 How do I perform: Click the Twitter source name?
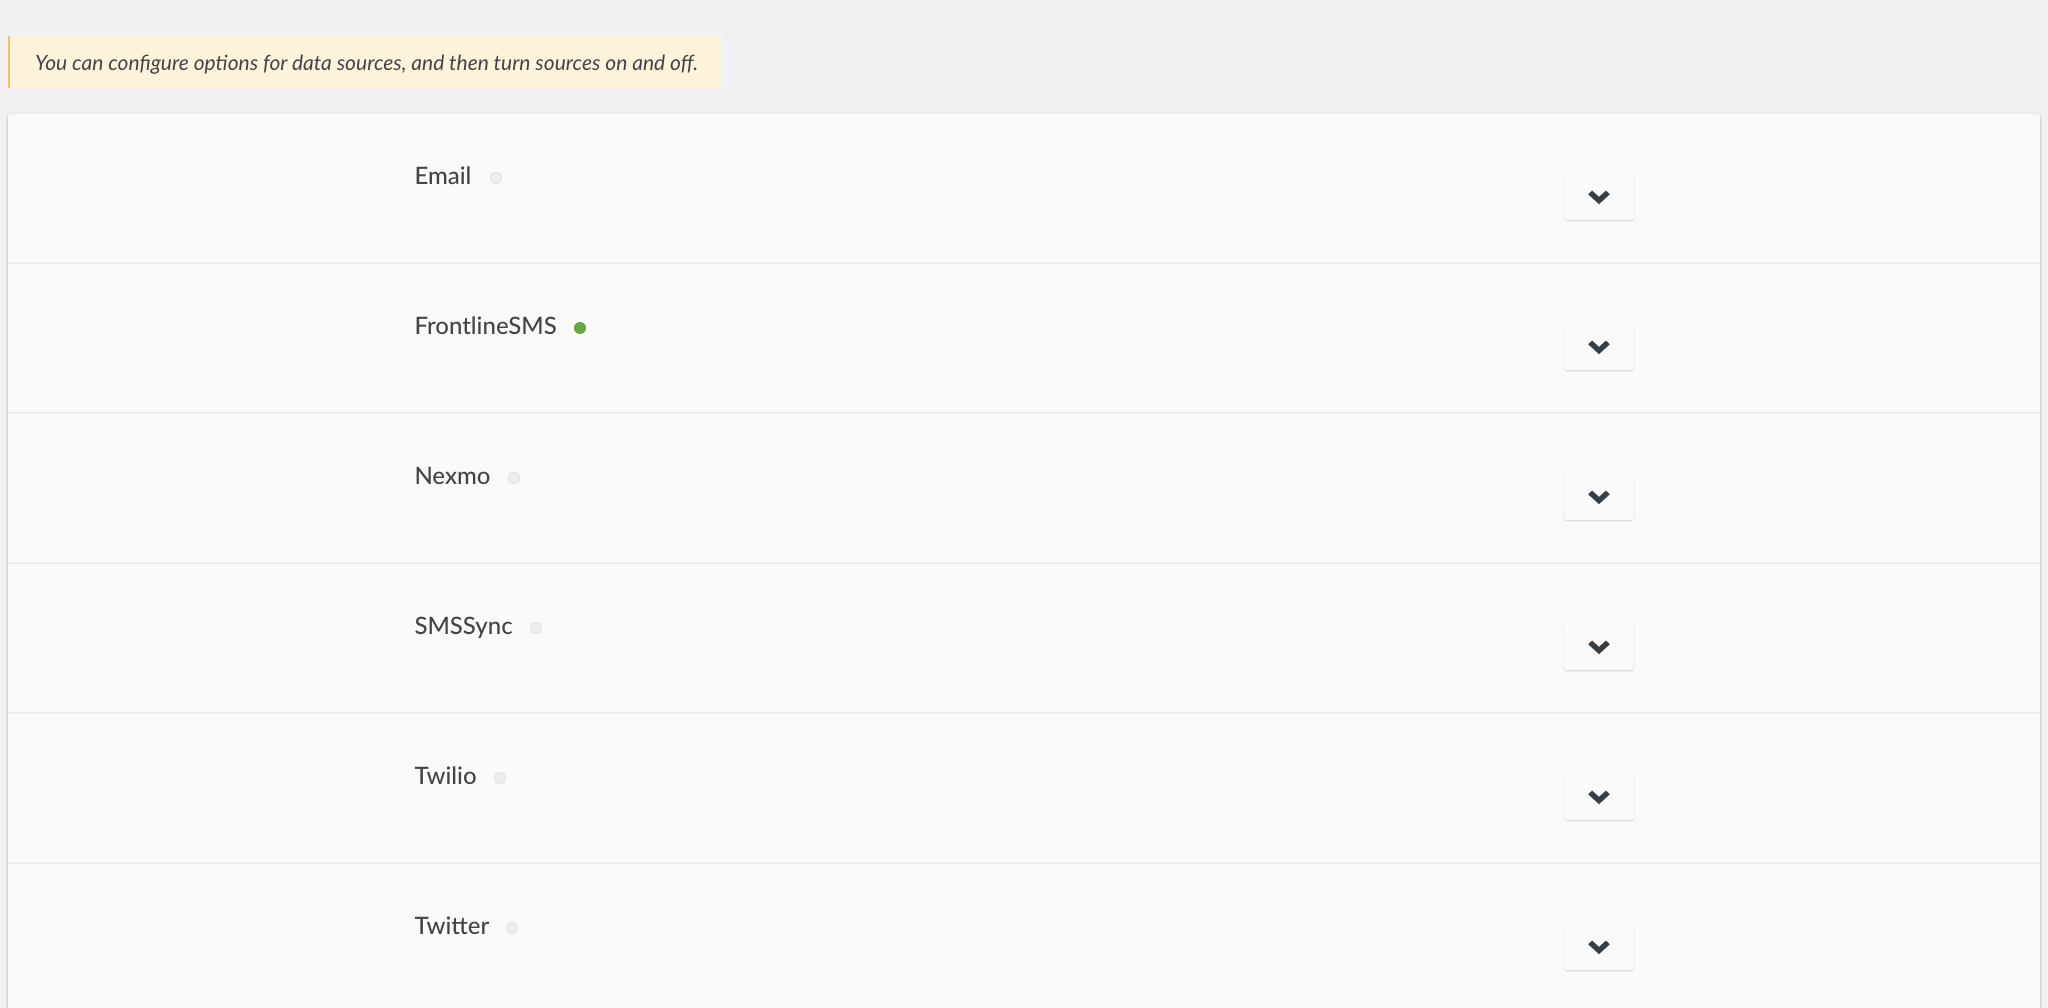(x=452, y=926)
